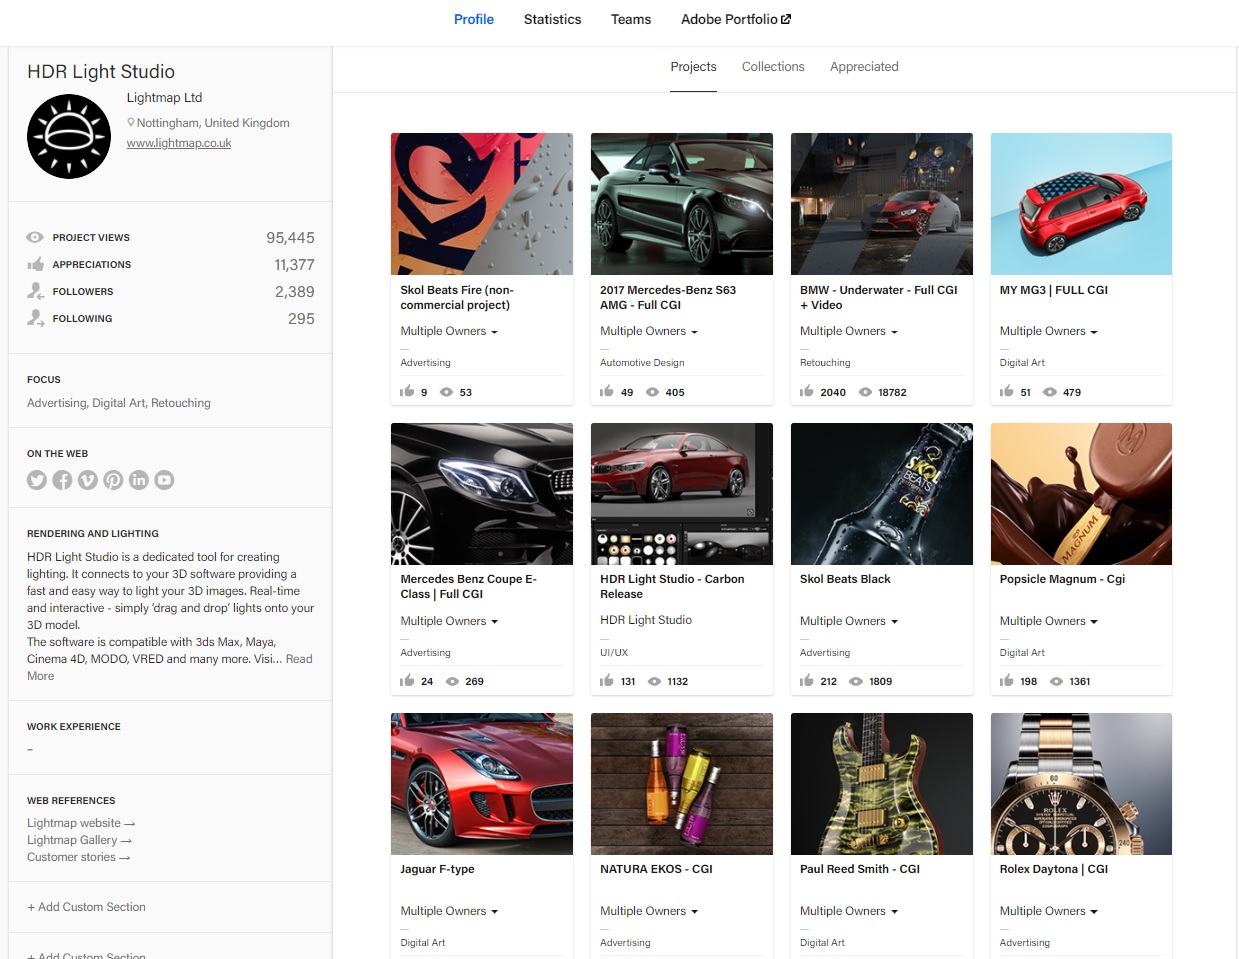Open the Jaguar F-type project thumbnail

point(482,784)
